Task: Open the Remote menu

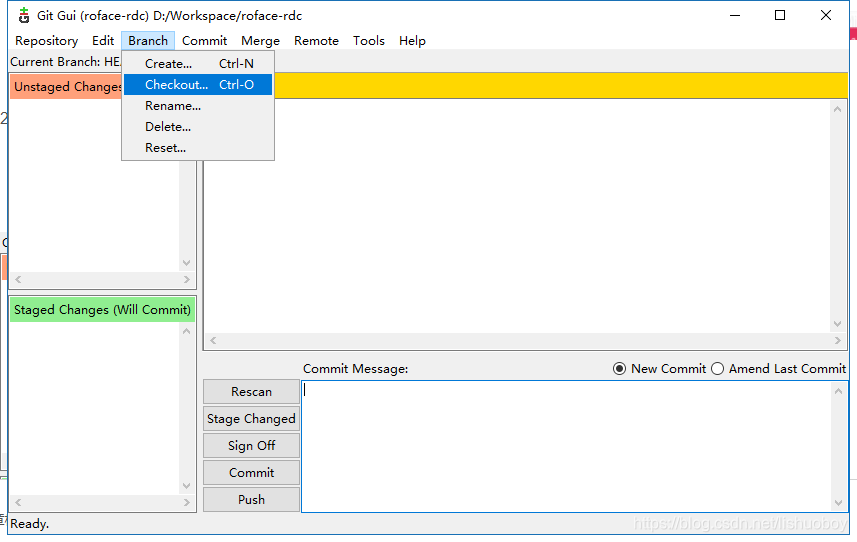Action: coord(316,41)
